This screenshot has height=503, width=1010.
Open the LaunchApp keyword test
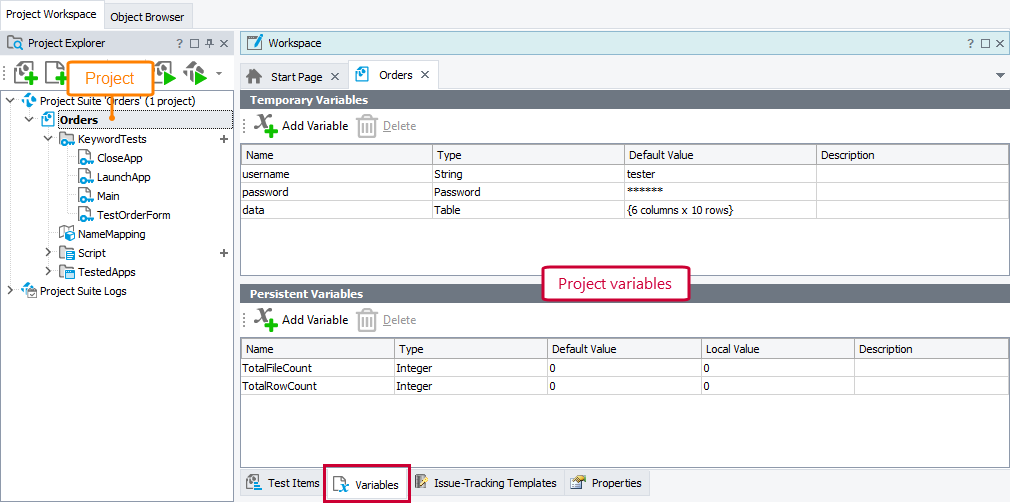click(x=123, y=177)
